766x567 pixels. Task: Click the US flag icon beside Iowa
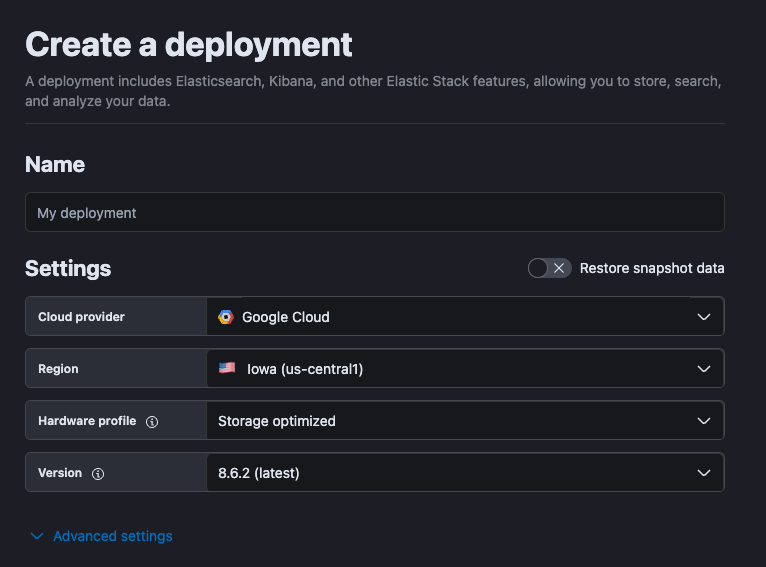coord(227,369)
